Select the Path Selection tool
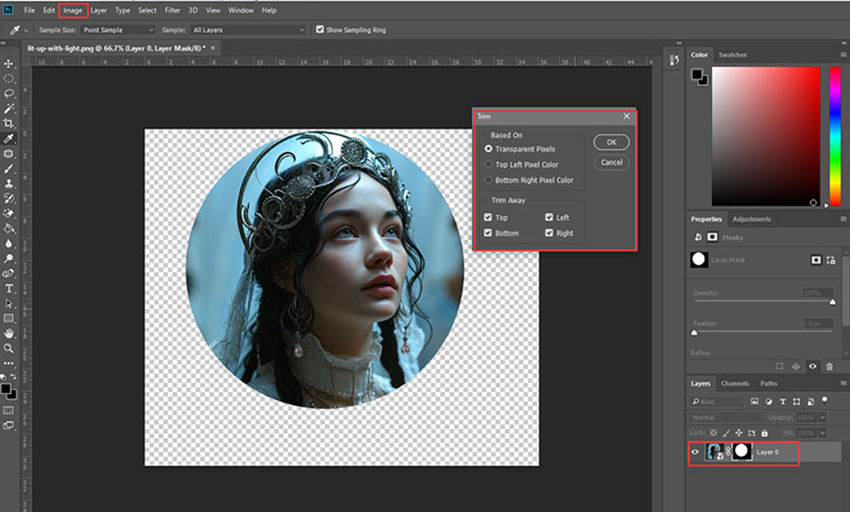The image size is (850, 512). (9, 304)
